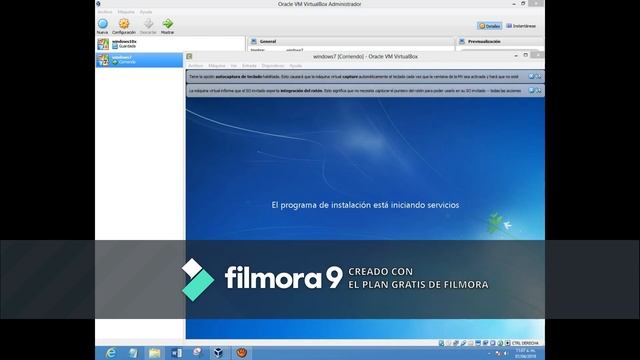Viewport: 640px width, 360px height.
Task: Click the Descartar toolbar icon
Action: coord(148,26)
